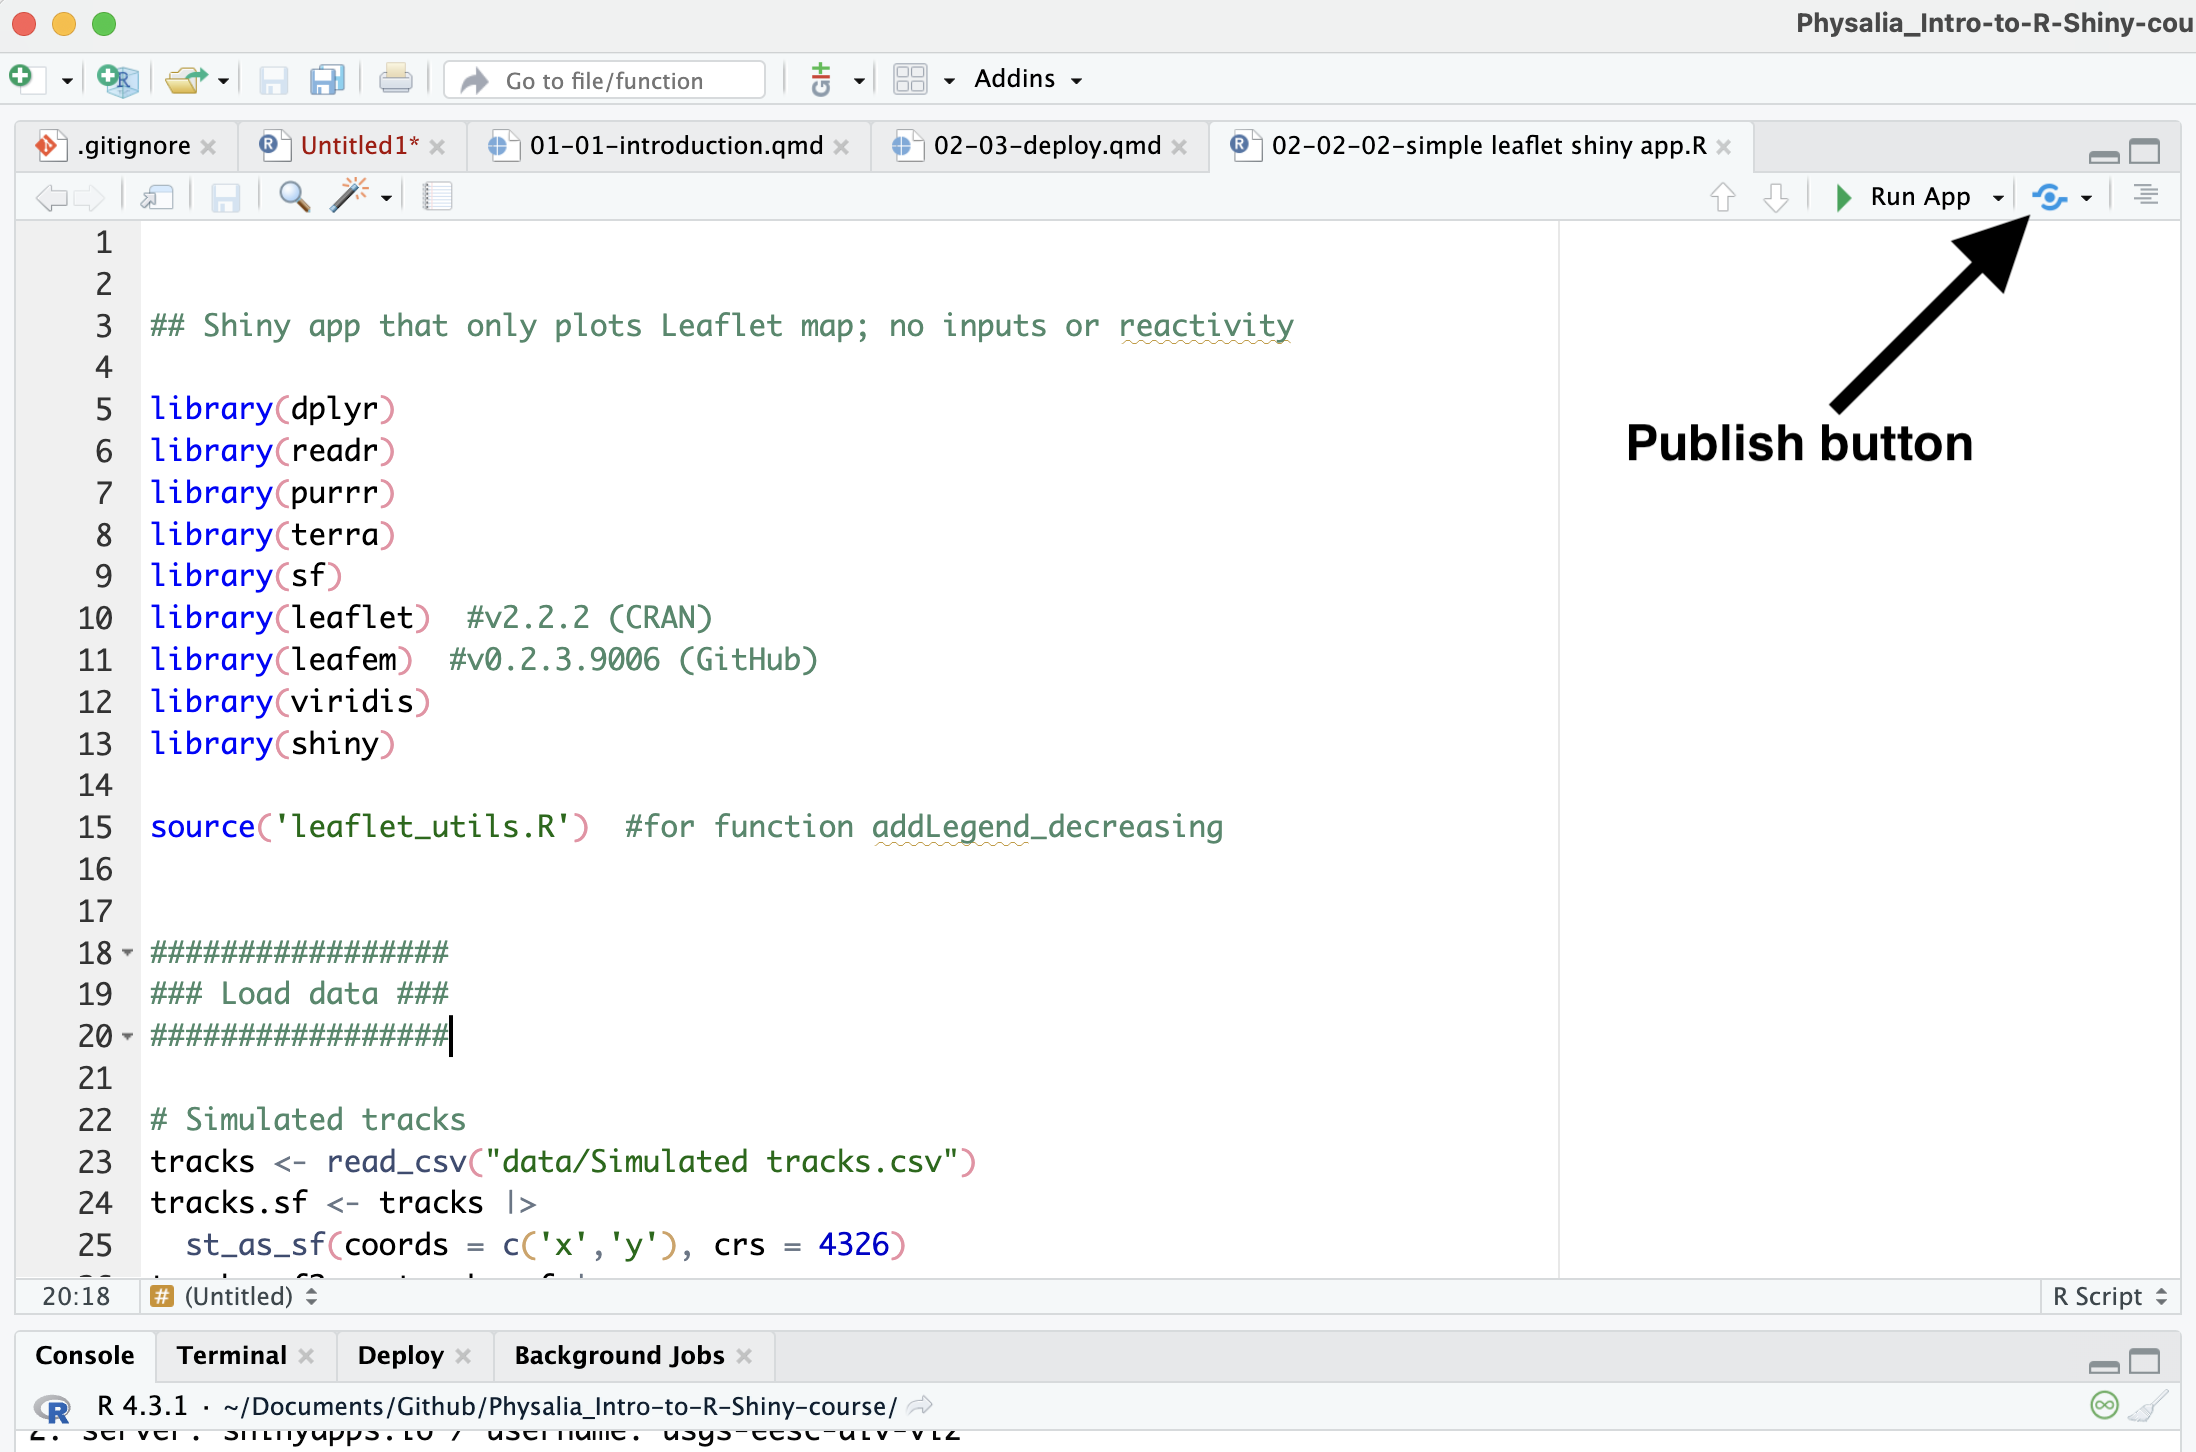Close the Untitled1 tab

[437, 147]
